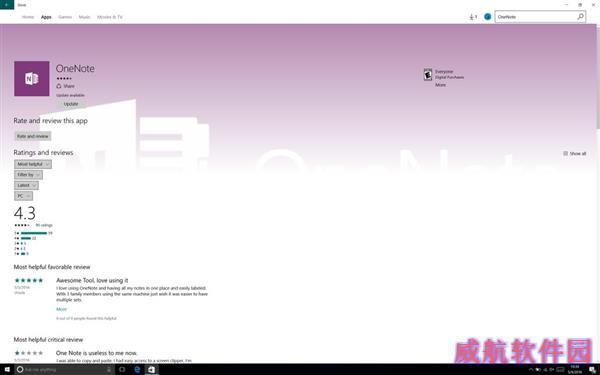This screenshot has width=600, height=375.
Task: Open the PC device dropdown
Action: 23,196
